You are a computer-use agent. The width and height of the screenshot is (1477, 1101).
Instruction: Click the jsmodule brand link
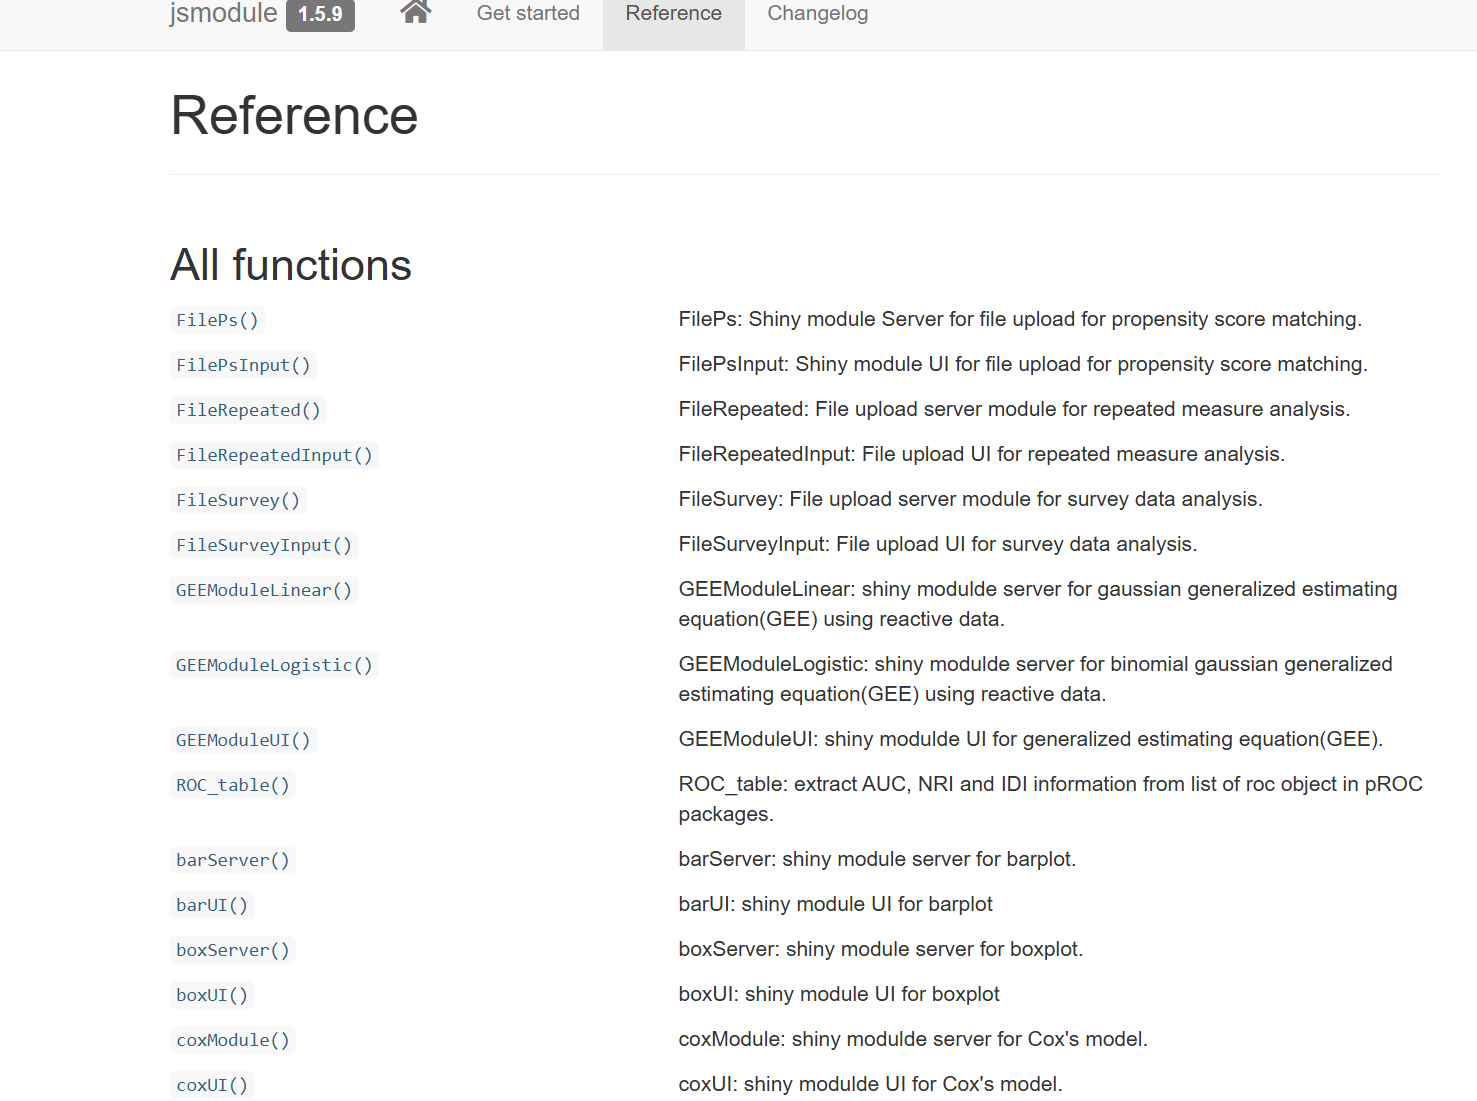[223, 14]
